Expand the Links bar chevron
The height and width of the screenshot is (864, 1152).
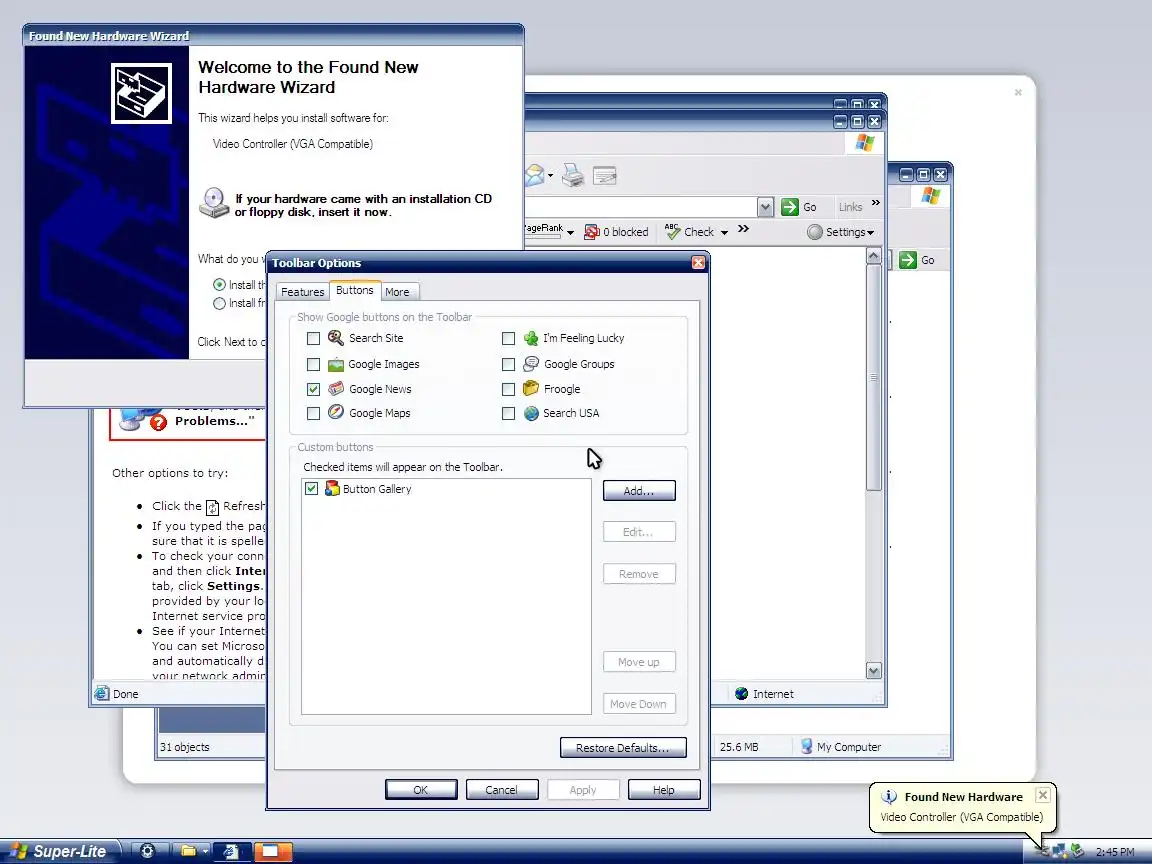pos(875,203)
